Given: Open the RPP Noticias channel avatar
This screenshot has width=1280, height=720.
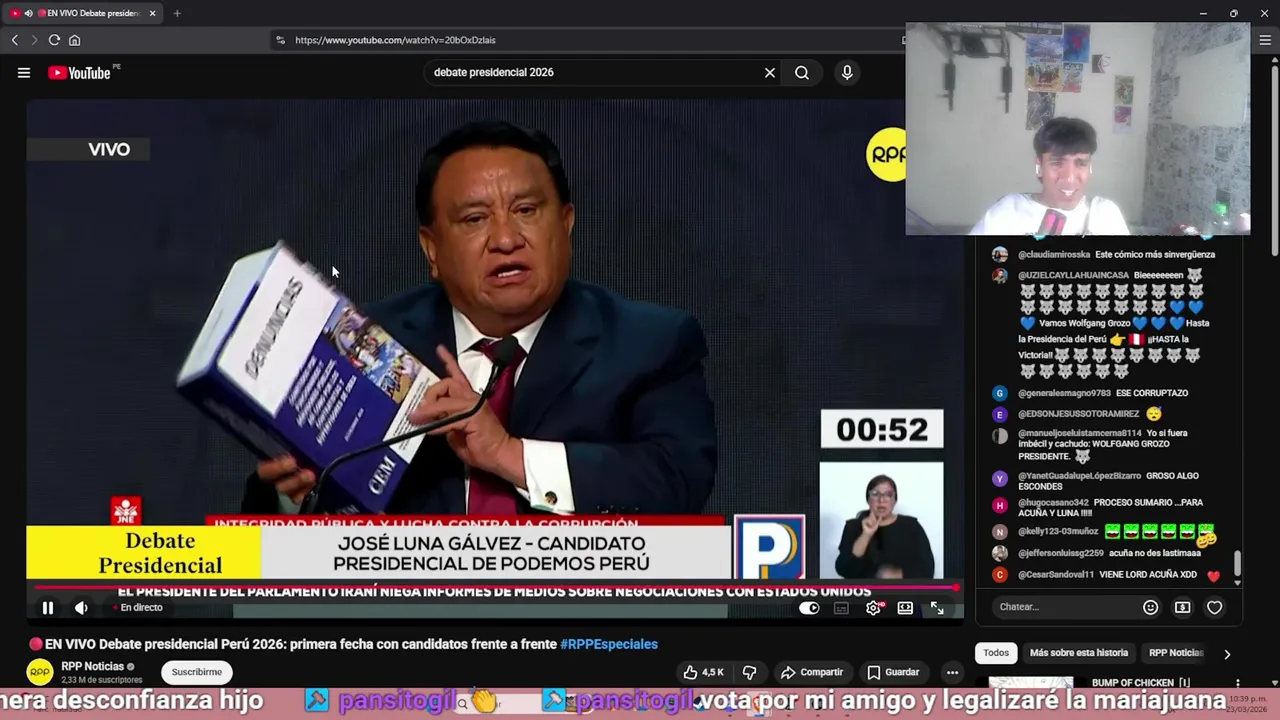Looking at the screenshot, I should pyautogui.click(x=40, y=672).
